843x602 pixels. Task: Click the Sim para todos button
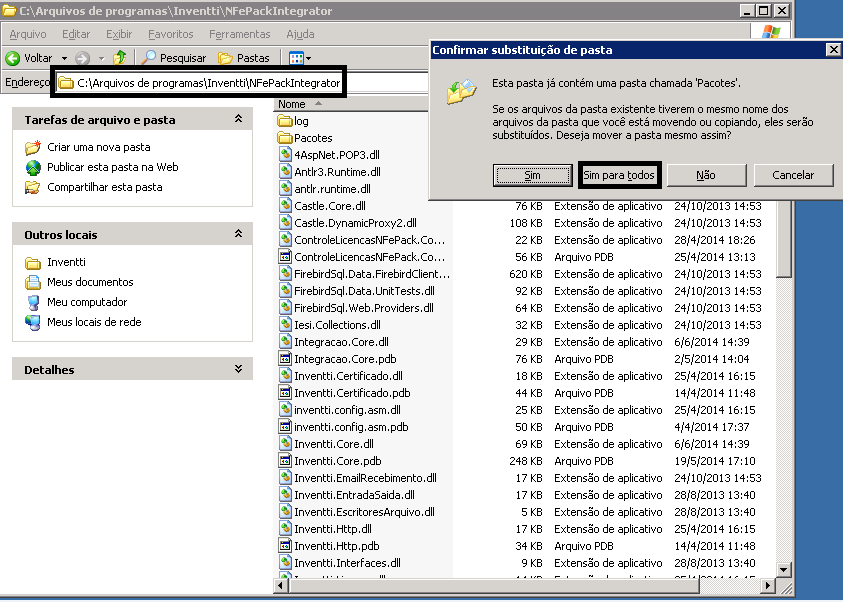pos(619,175)
